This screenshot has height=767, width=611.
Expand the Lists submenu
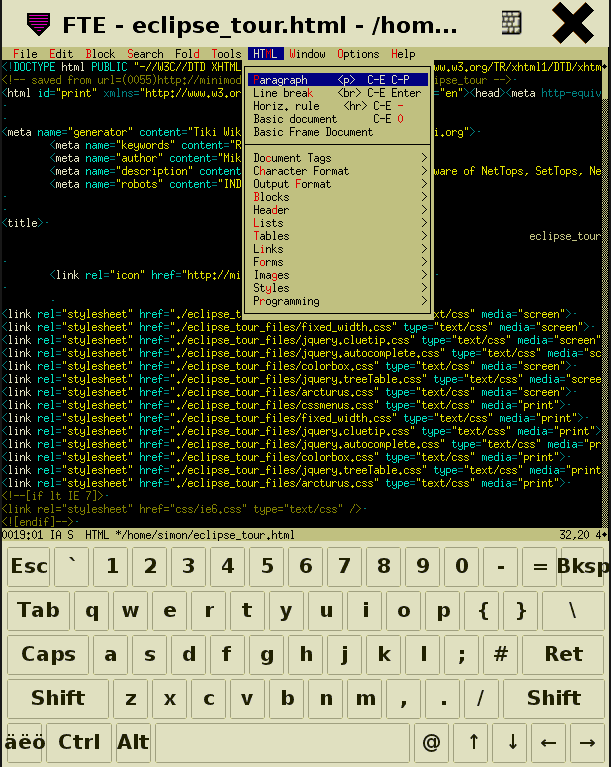(338, 223)
